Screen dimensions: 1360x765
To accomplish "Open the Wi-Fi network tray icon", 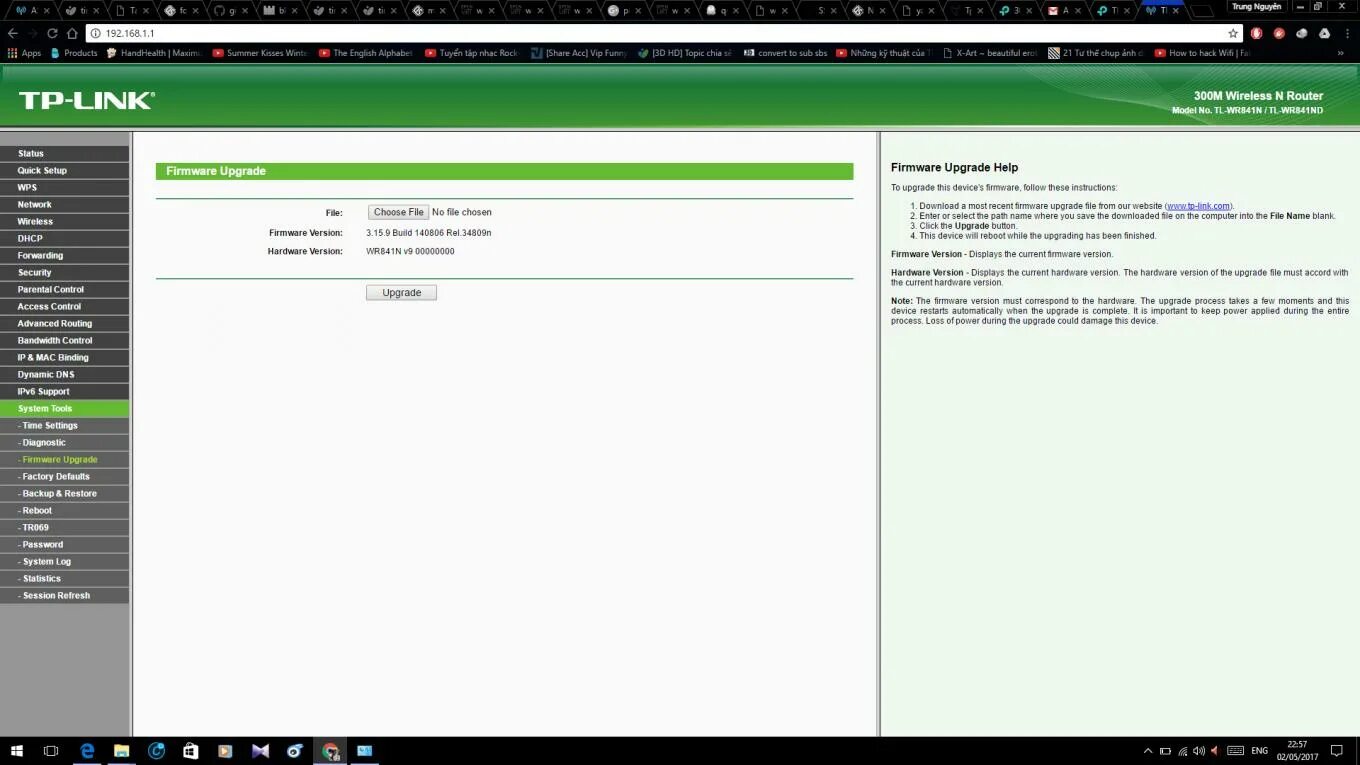I will click(x=1183, y=751).
